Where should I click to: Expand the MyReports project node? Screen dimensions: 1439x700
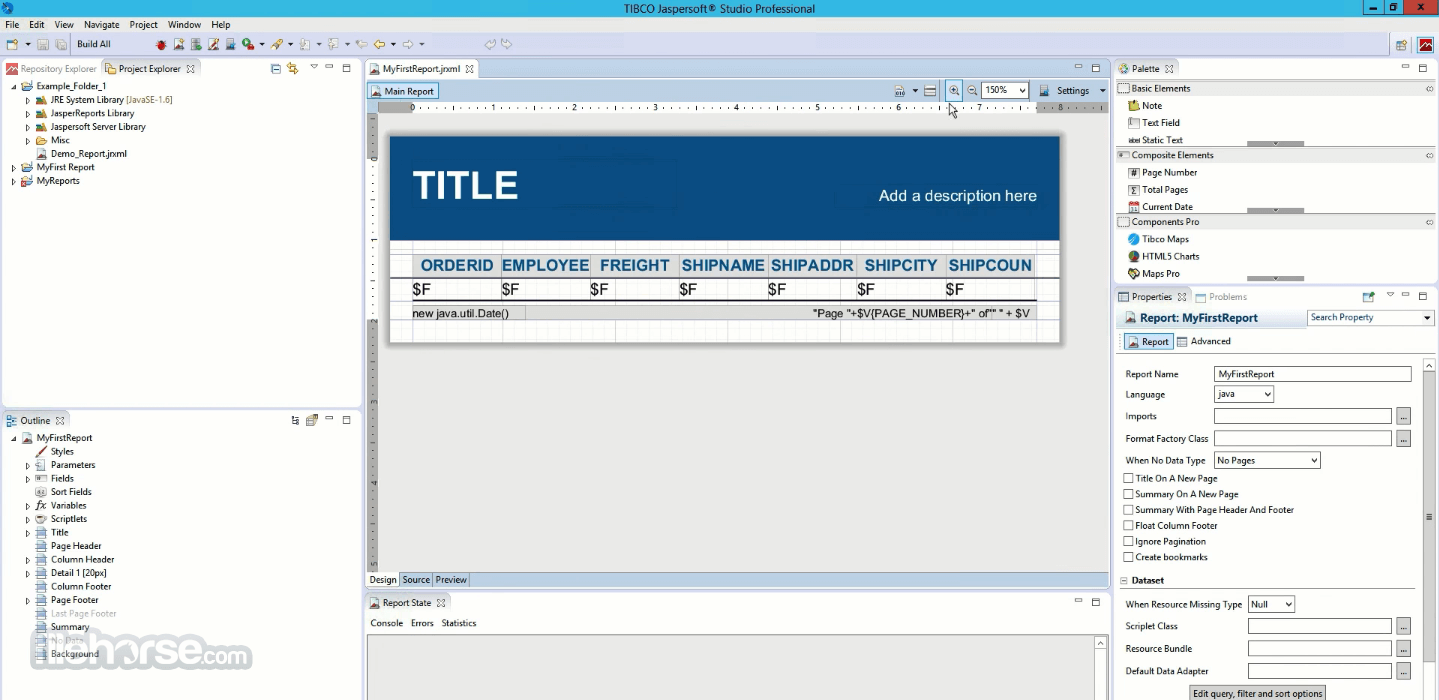tap(14, 181)
